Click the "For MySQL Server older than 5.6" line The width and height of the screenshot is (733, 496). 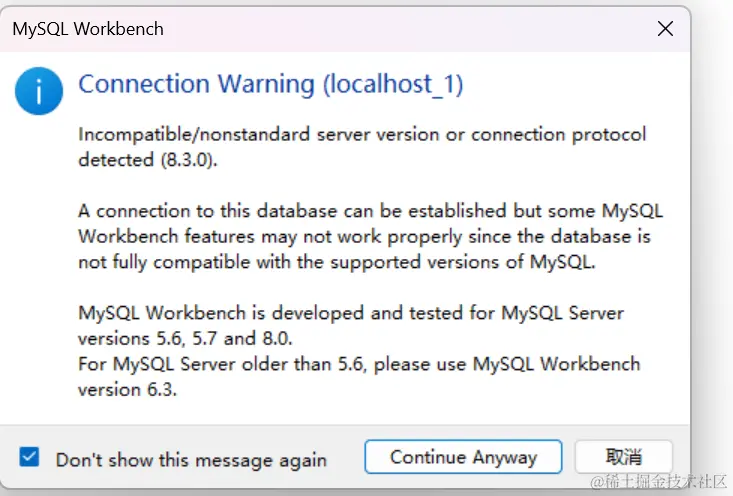pyautogui.click(x=358, y=363)
